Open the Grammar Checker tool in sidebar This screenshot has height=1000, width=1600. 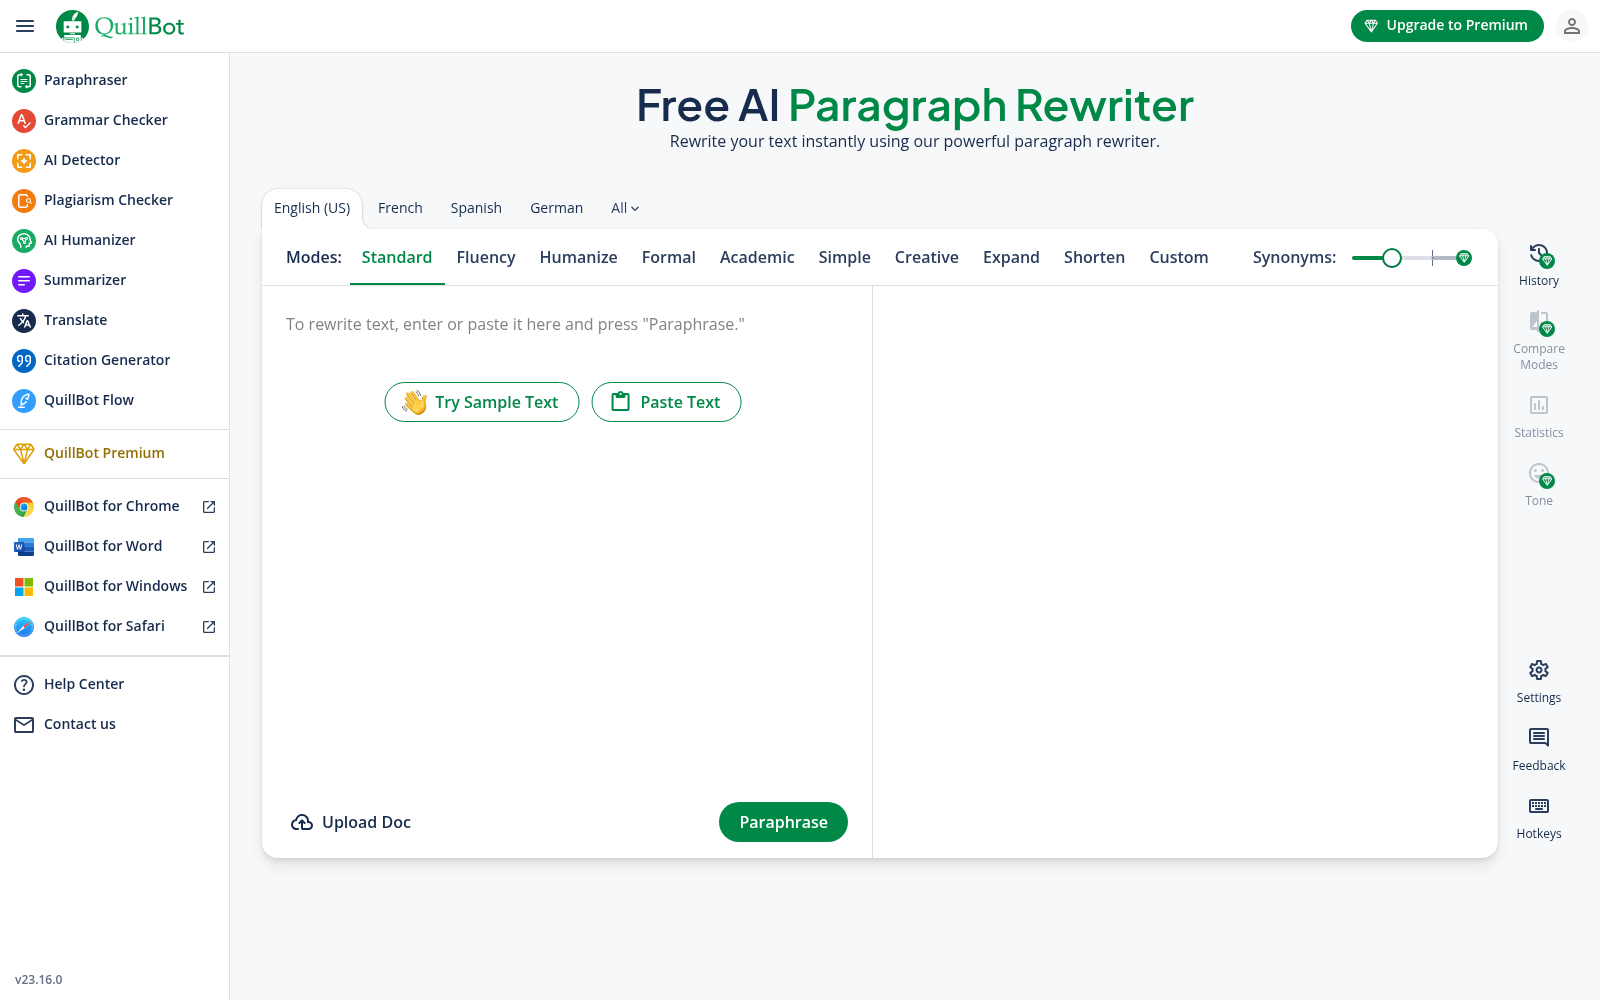(105, 120)
